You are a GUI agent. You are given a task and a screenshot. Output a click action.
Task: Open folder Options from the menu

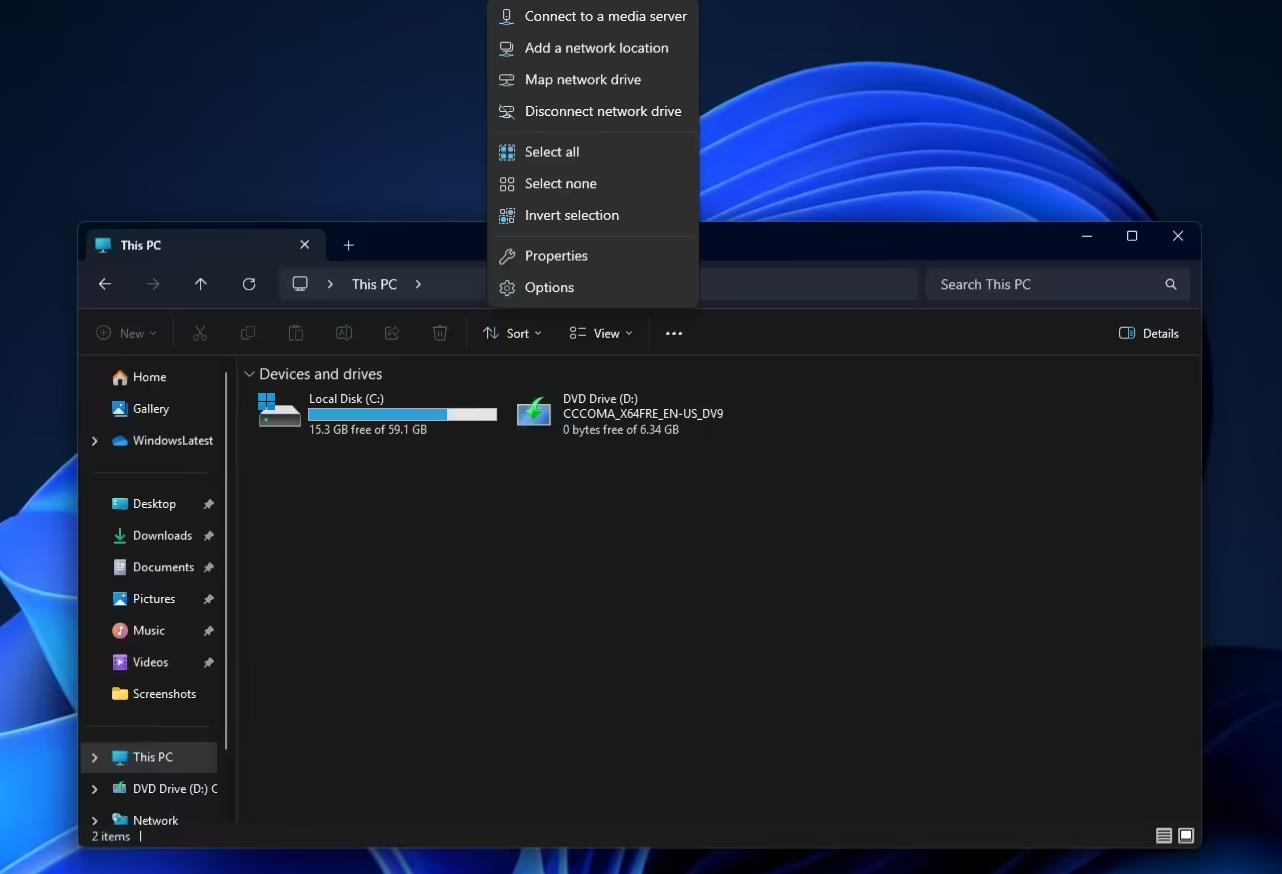pyautogui.click(x=593, y=287)
